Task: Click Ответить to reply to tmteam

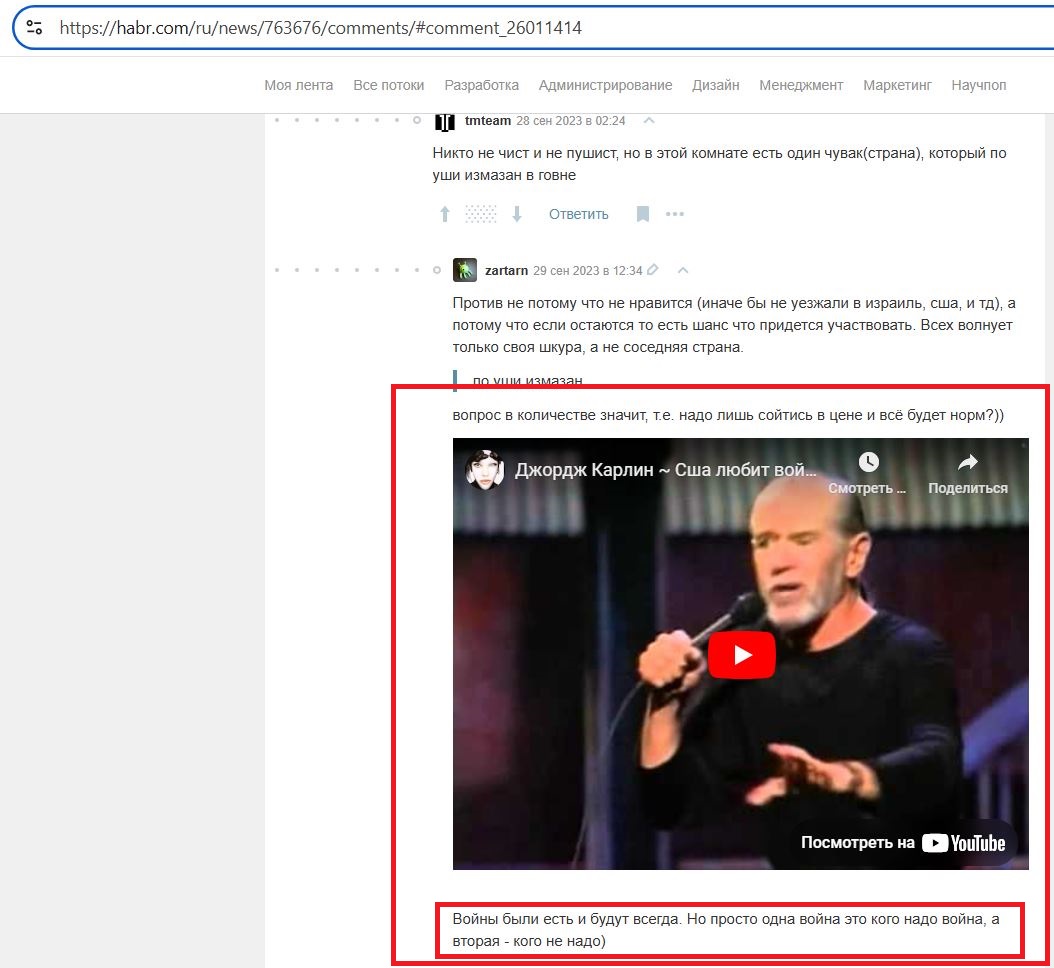Action: coord(578,214)
